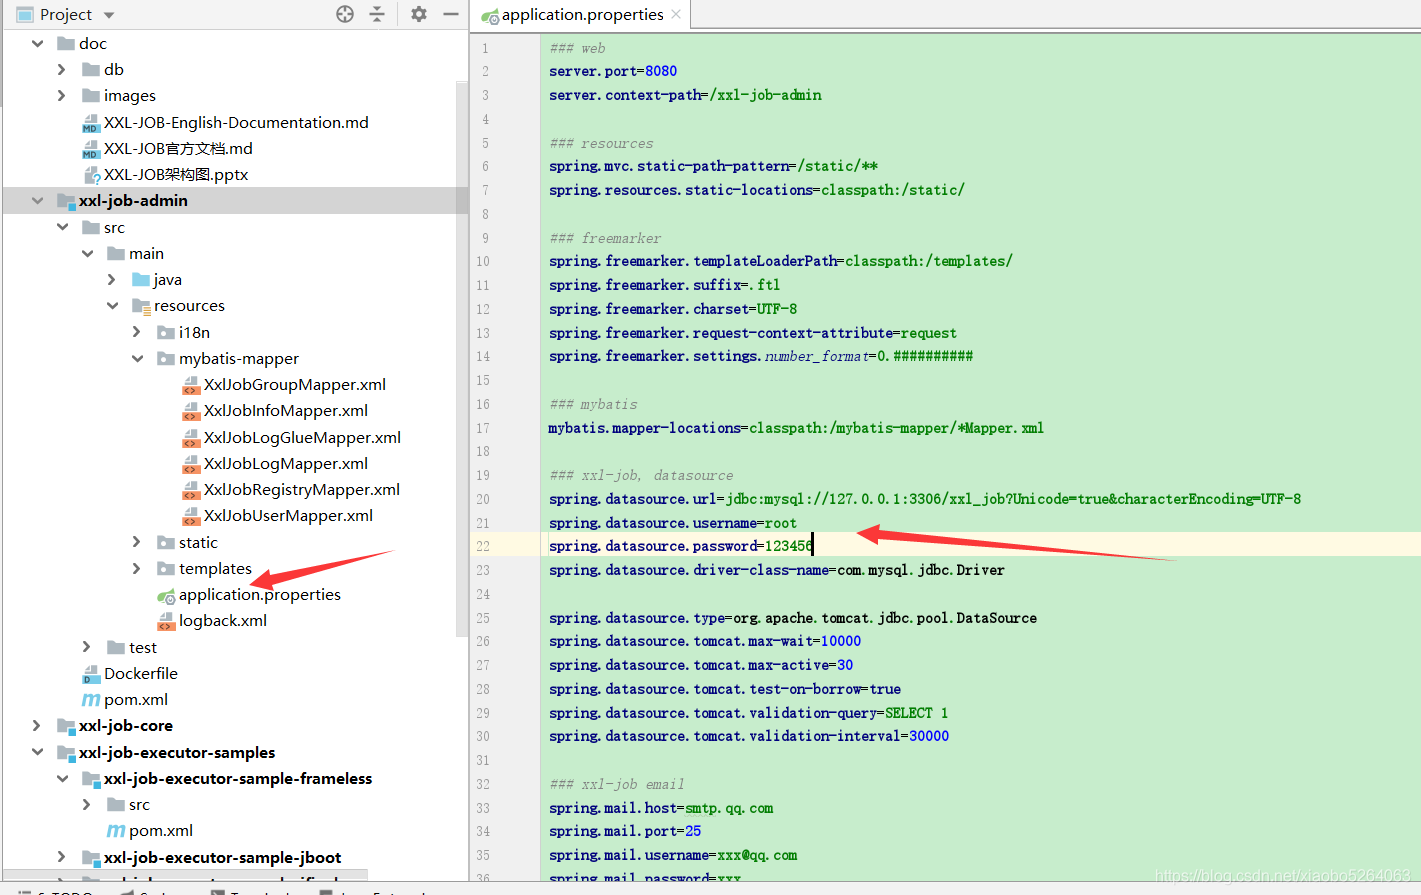Click the xxl-job-core module folder icon
This screenshot has width=1421, height=895.
[x=66, y=726]
